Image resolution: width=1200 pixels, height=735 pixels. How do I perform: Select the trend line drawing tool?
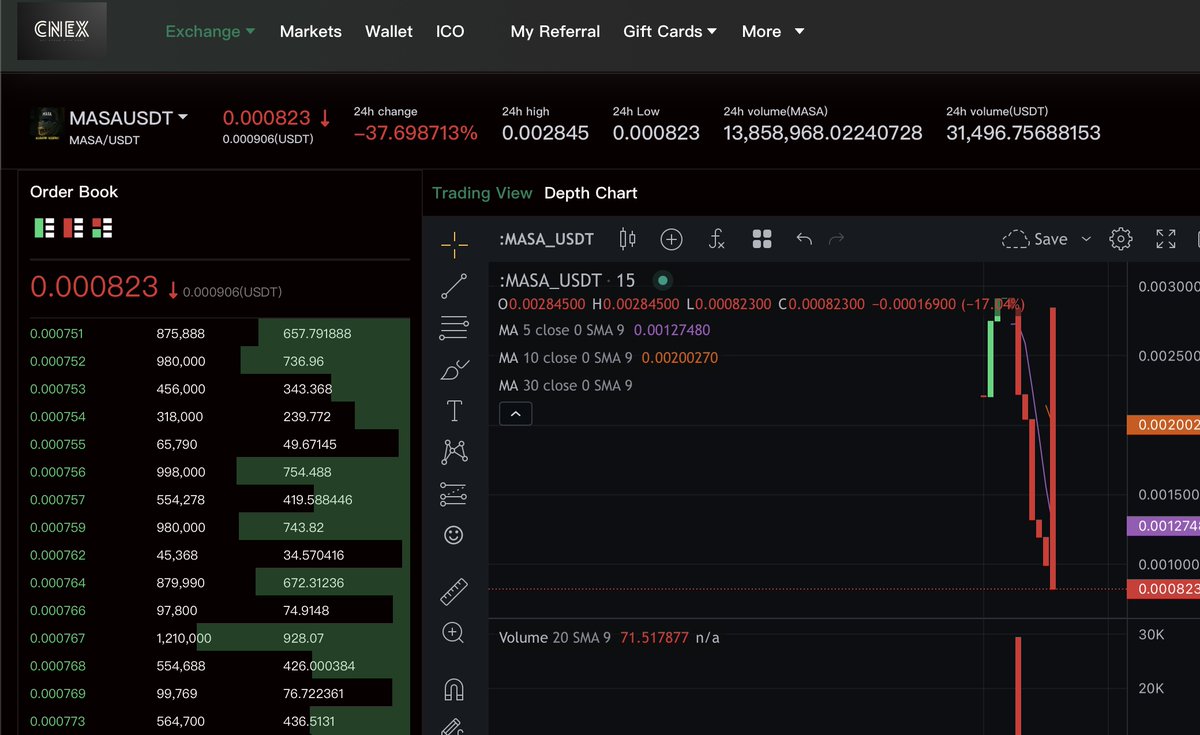click(454, 286)
